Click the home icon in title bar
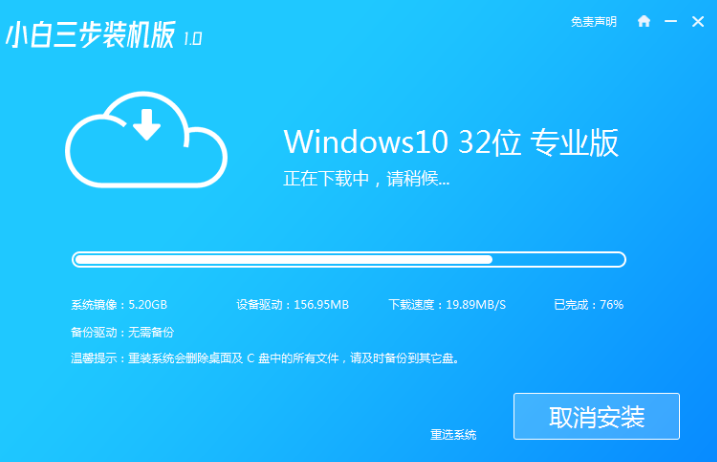717x462 pixels. pyautogui.click(x=644, y=21)
